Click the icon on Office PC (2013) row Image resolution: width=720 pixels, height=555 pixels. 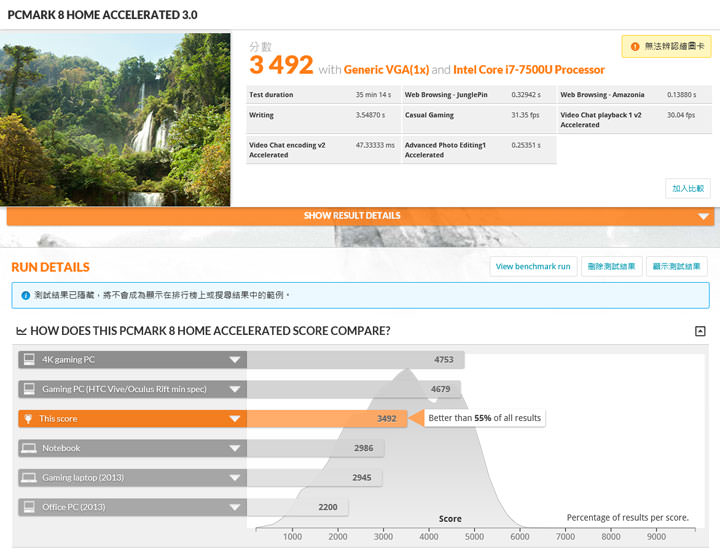[29, 507]
